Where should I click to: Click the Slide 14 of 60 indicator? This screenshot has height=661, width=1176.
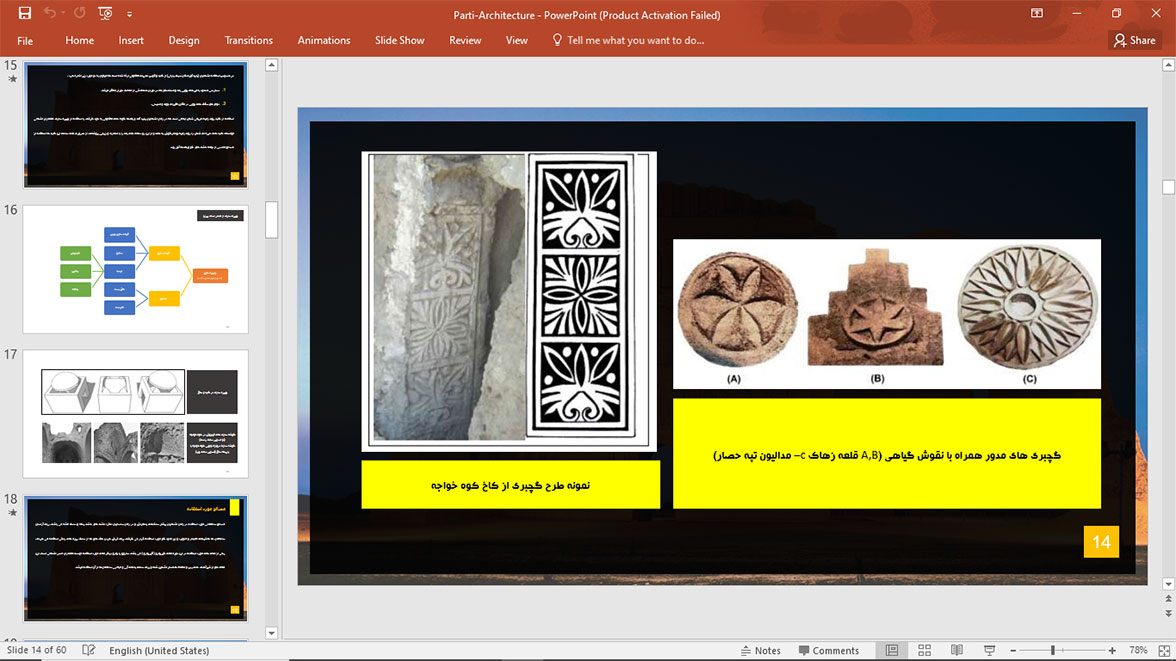(37, 650)
